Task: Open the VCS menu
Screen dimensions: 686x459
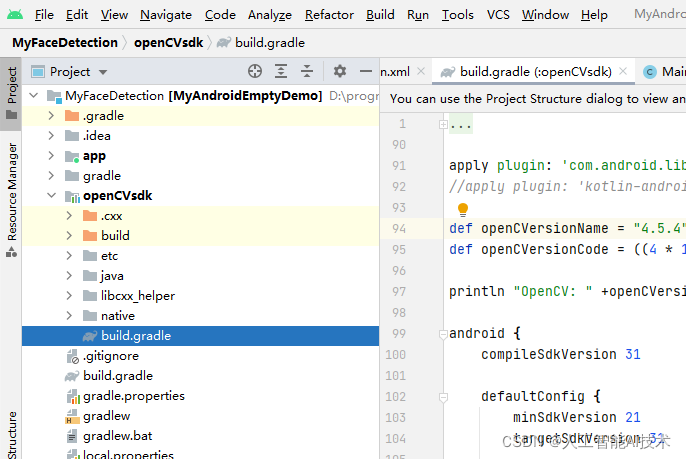Action: coord(498,15)
